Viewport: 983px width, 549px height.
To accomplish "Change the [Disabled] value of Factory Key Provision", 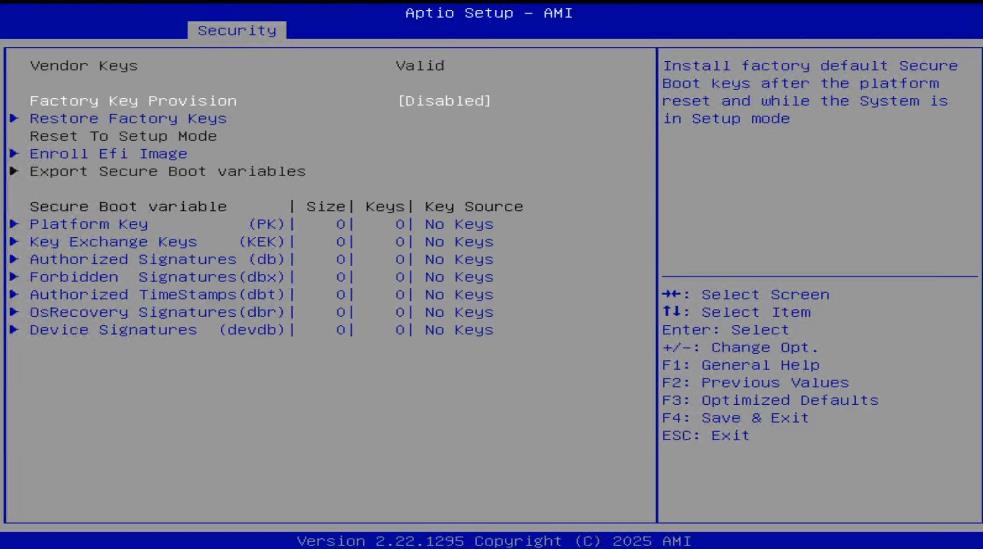I will pyautogui.click(x=444, y=101).
